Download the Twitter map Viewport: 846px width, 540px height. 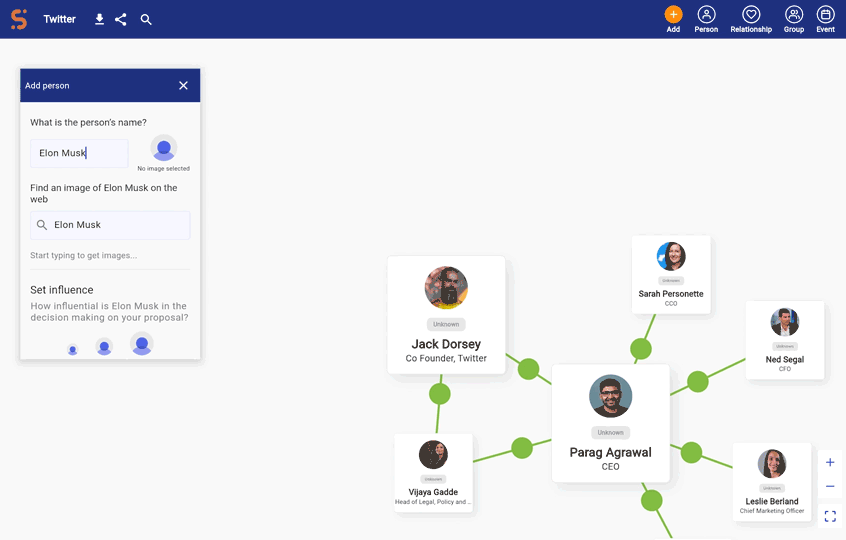[99, 19]
